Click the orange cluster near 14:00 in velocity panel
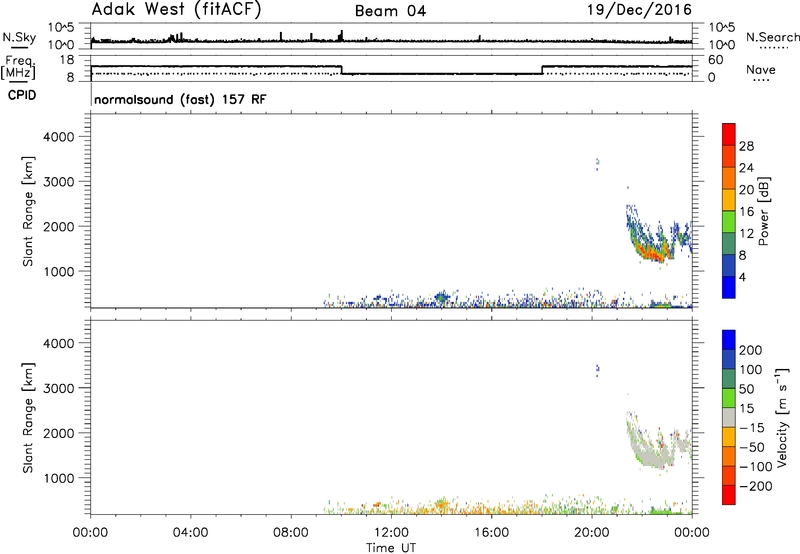This screenshot has height=554, width=800. click(442, 503)
